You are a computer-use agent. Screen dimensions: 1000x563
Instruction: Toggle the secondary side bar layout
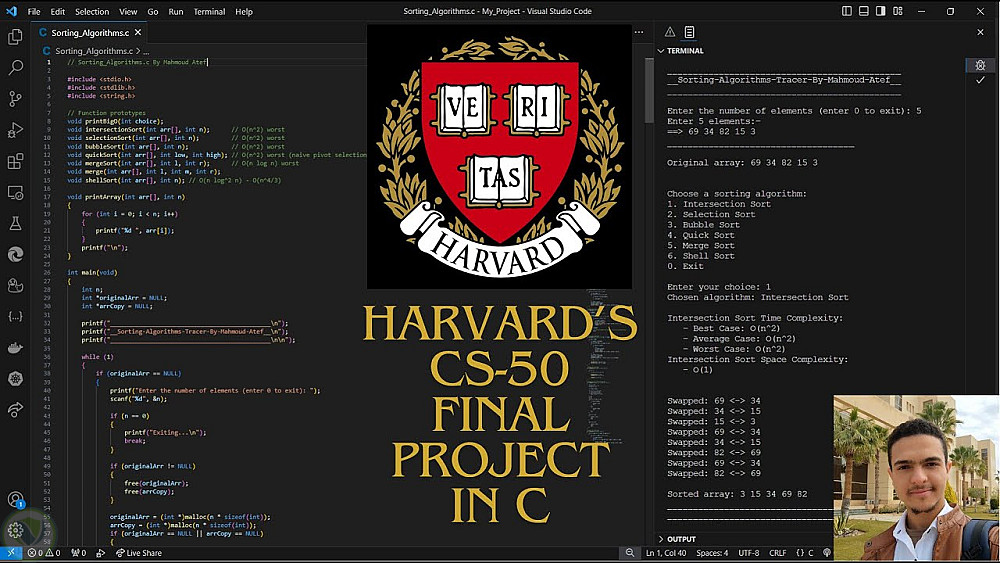coord(880,11)
